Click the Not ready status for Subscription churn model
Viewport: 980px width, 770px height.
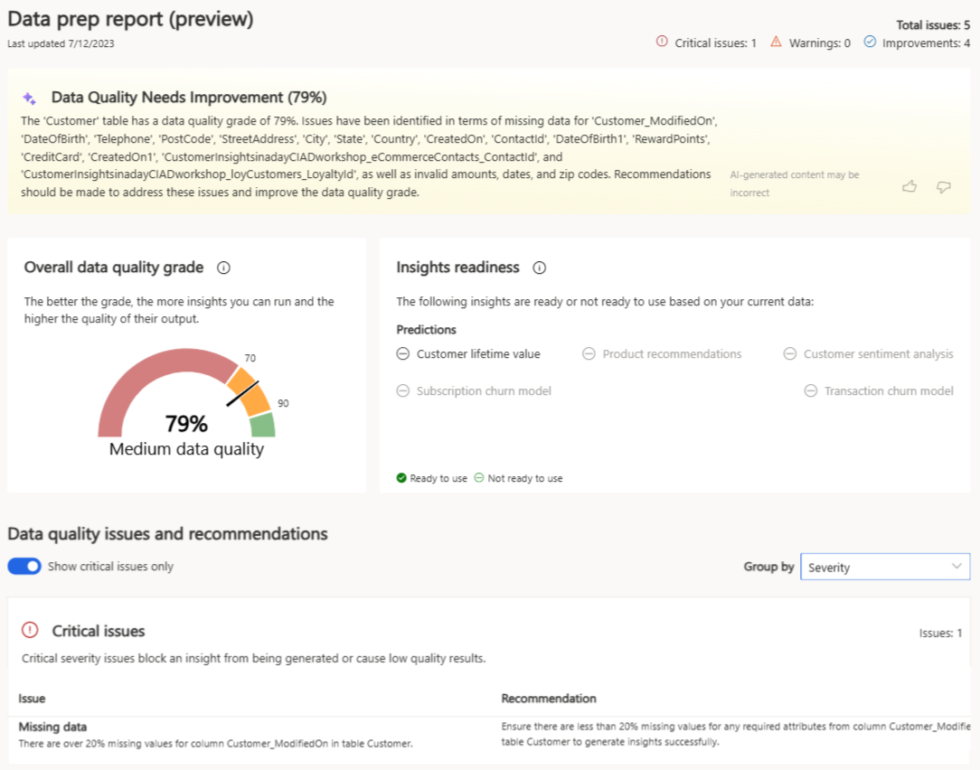point(401,391)
